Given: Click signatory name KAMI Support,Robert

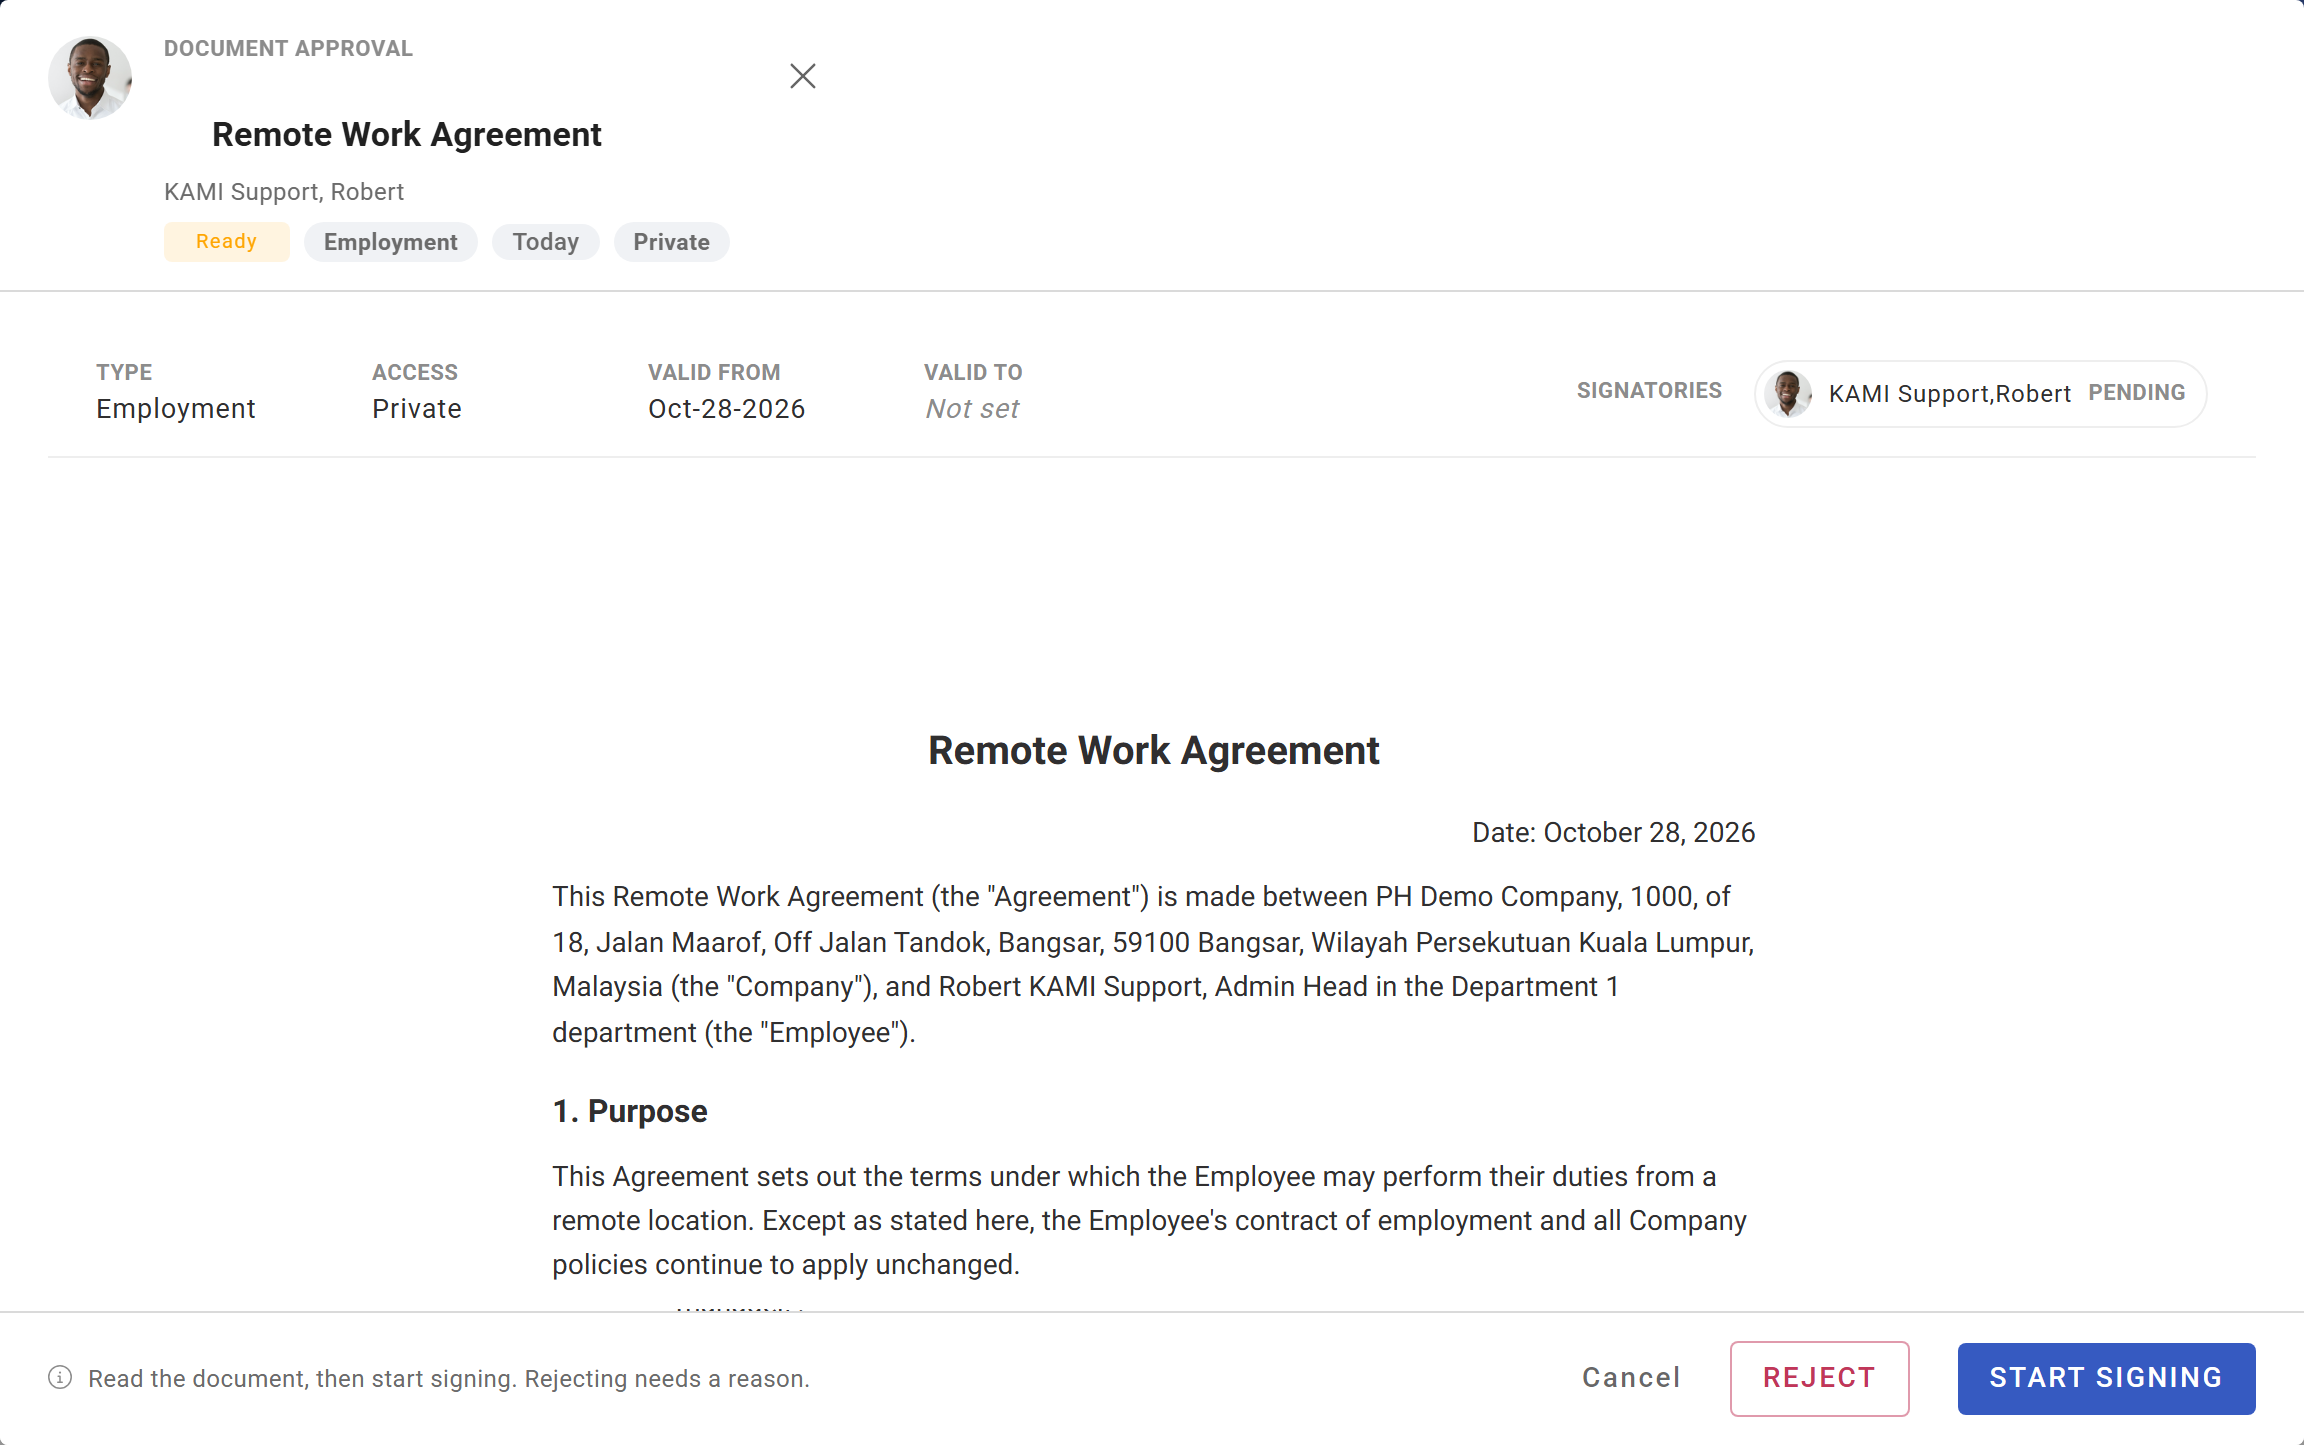Looking at the screenshot, I should (x=1950, y=394).
